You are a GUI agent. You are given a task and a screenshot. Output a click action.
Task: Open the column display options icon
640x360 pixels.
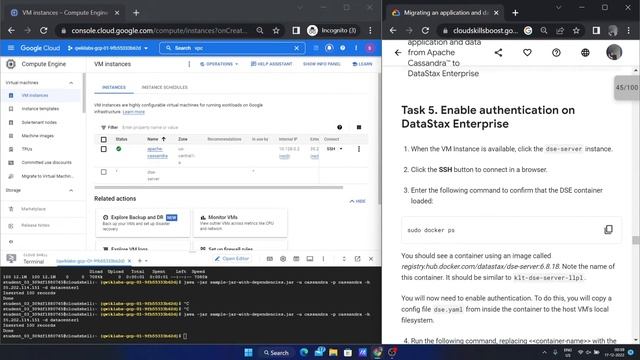[359, 127]
